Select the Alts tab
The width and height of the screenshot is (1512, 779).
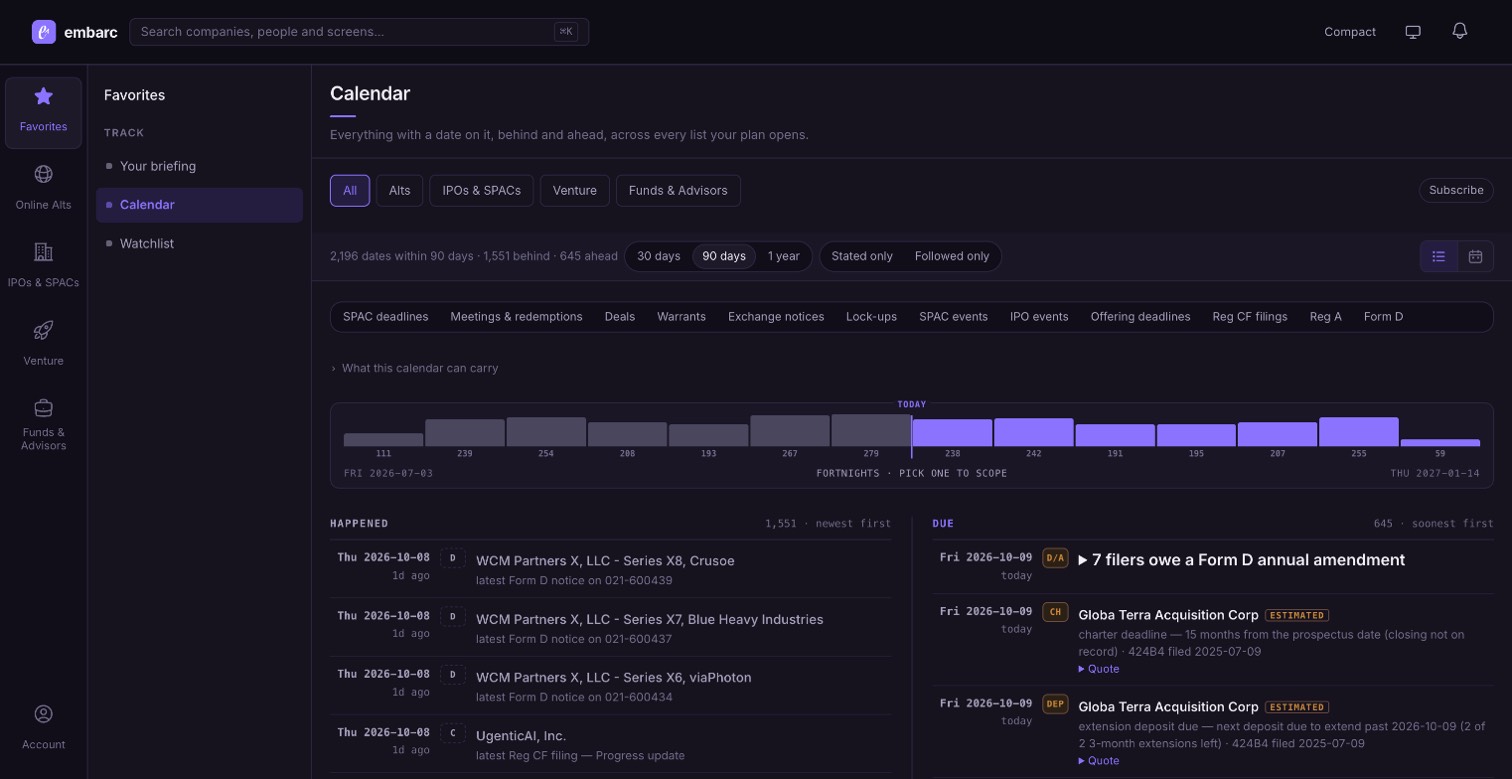400,190
